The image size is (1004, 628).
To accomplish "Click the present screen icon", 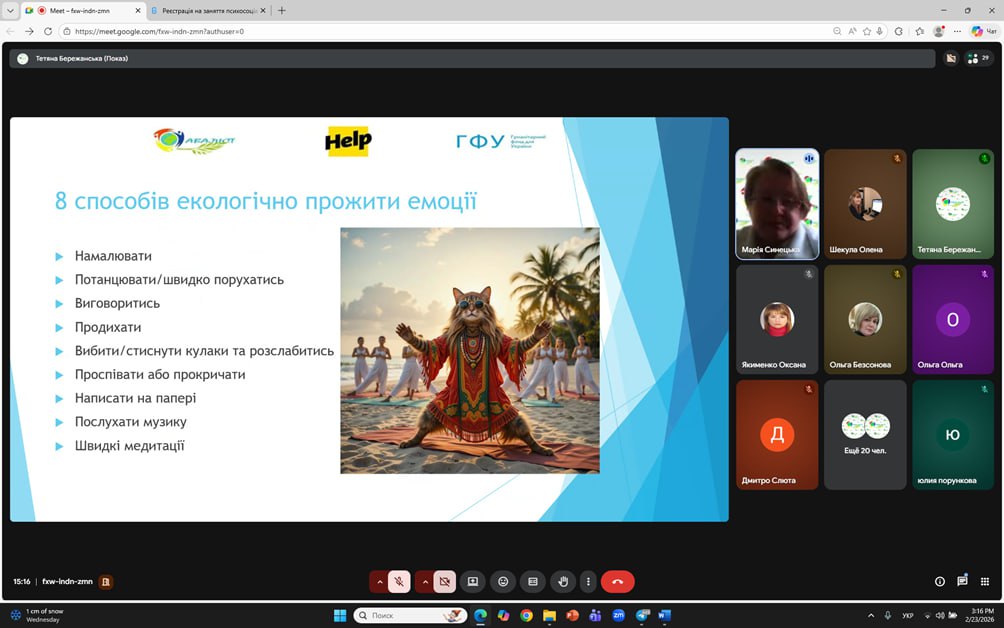I will coord(473,581).
